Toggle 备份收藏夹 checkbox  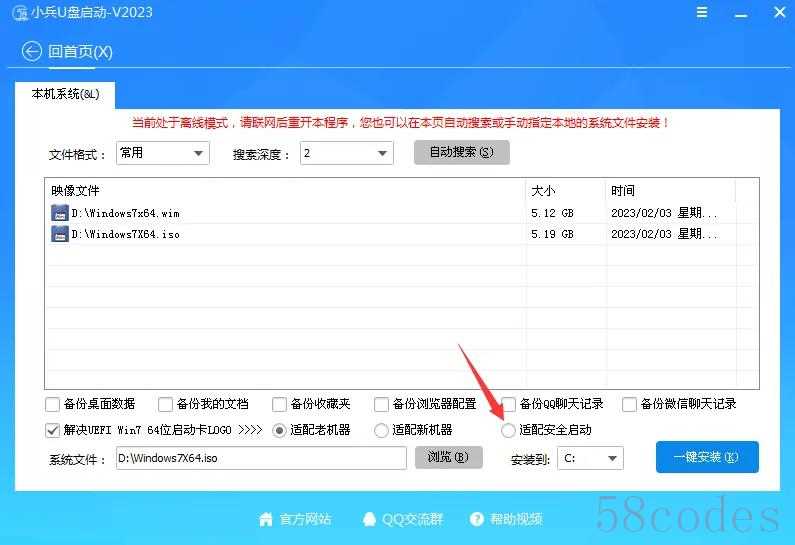point(279,405)
